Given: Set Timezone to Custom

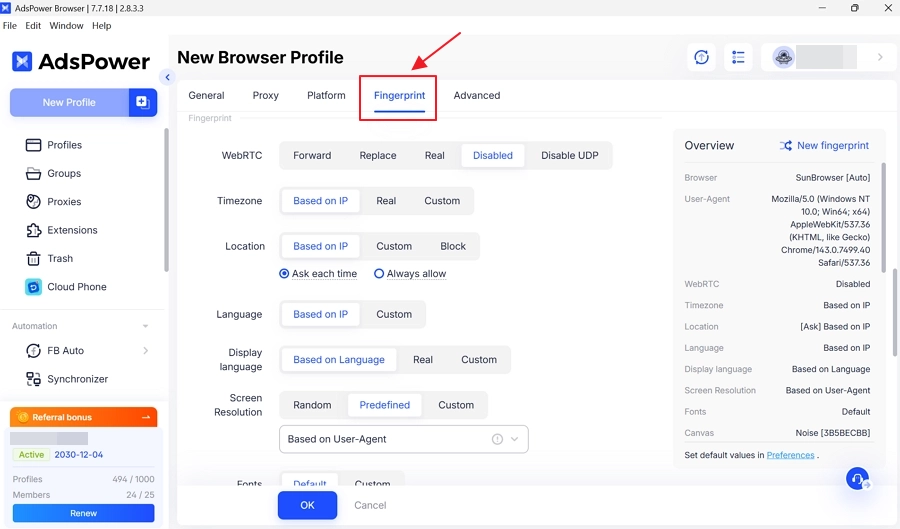Looking at the screenshot, I should 442,201.
